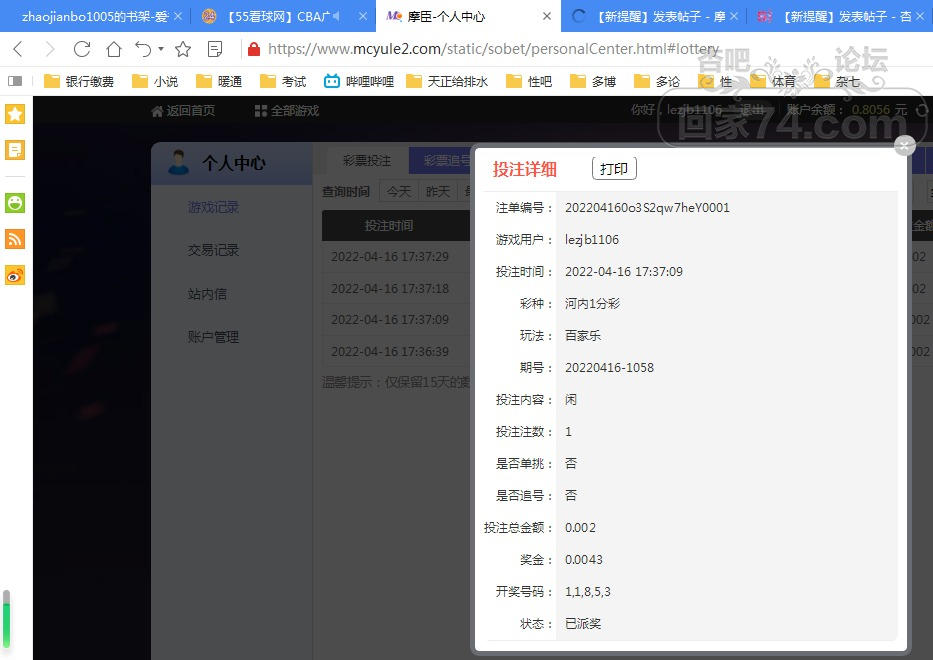Click the red padlock security icon
Viewport: 933px width, 660px height.
254,49
